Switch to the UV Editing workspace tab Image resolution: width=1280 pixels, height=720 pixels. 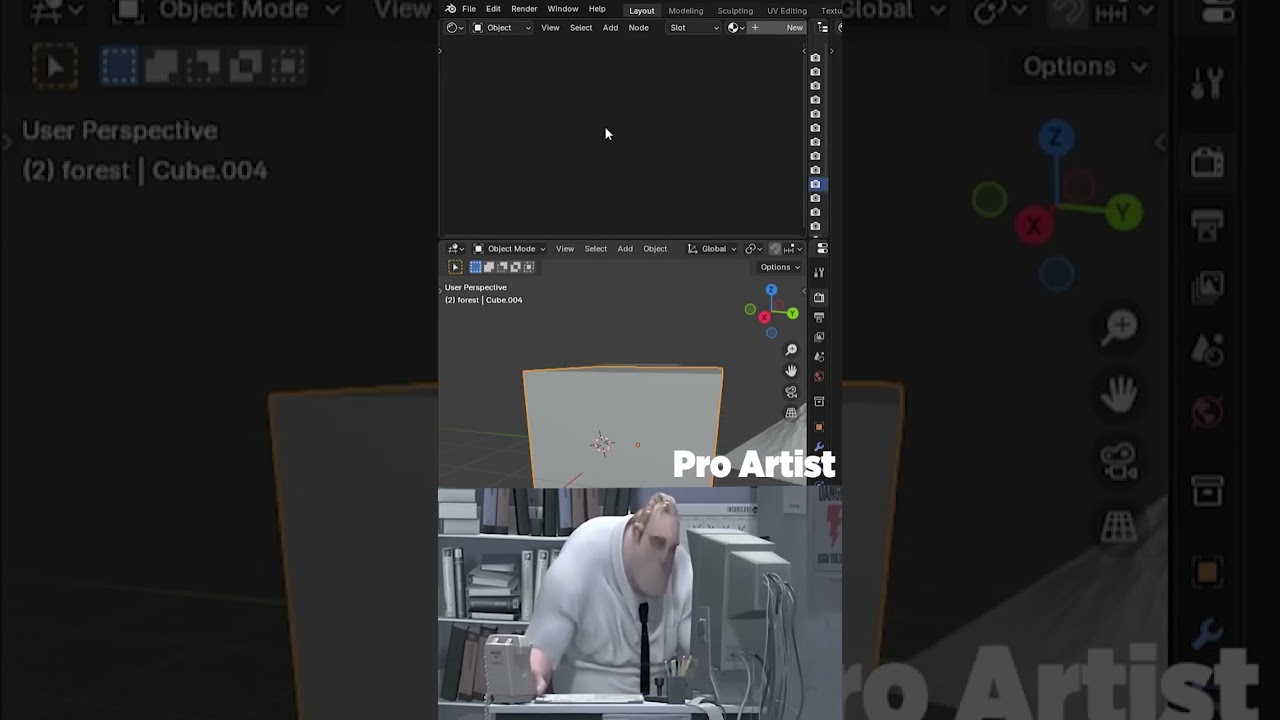(x=787, y=10)
